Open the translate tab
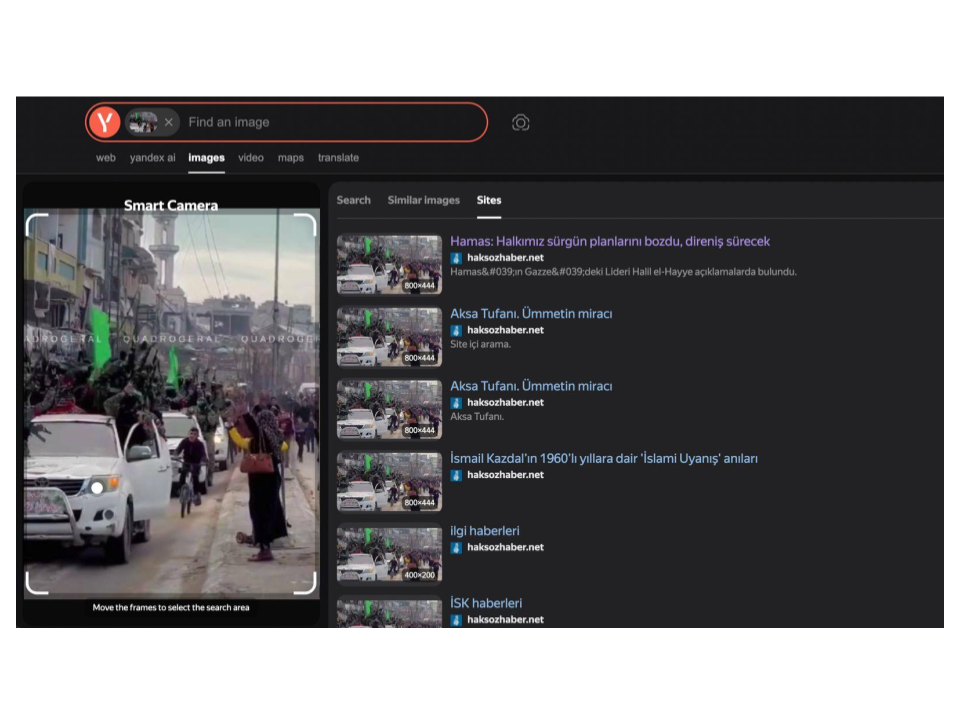This screenshot has height=720, width=960. coord(338,158)
